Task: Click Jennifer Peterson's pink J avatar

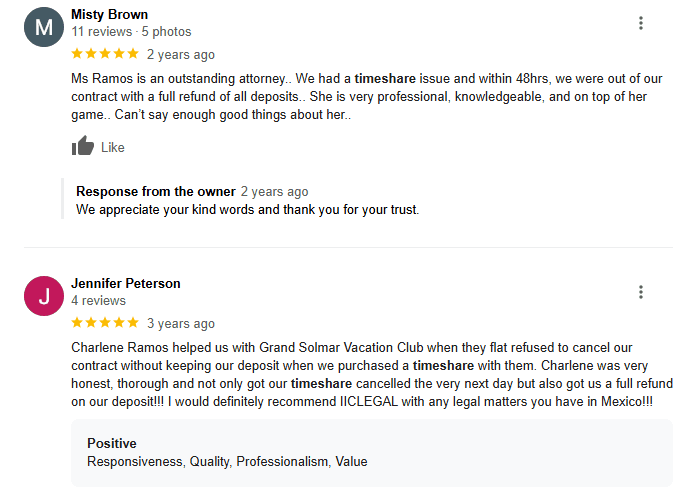Action: point(43,296)
